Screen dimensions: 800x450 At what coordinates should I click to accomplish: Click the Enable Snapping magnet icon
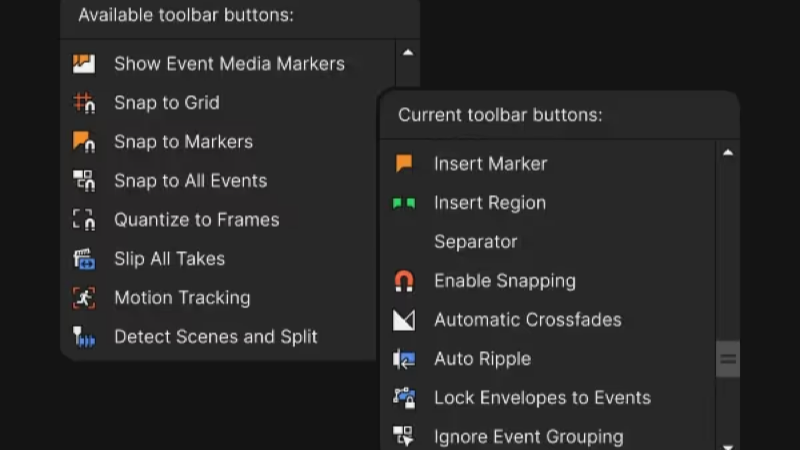pos(404,281)
